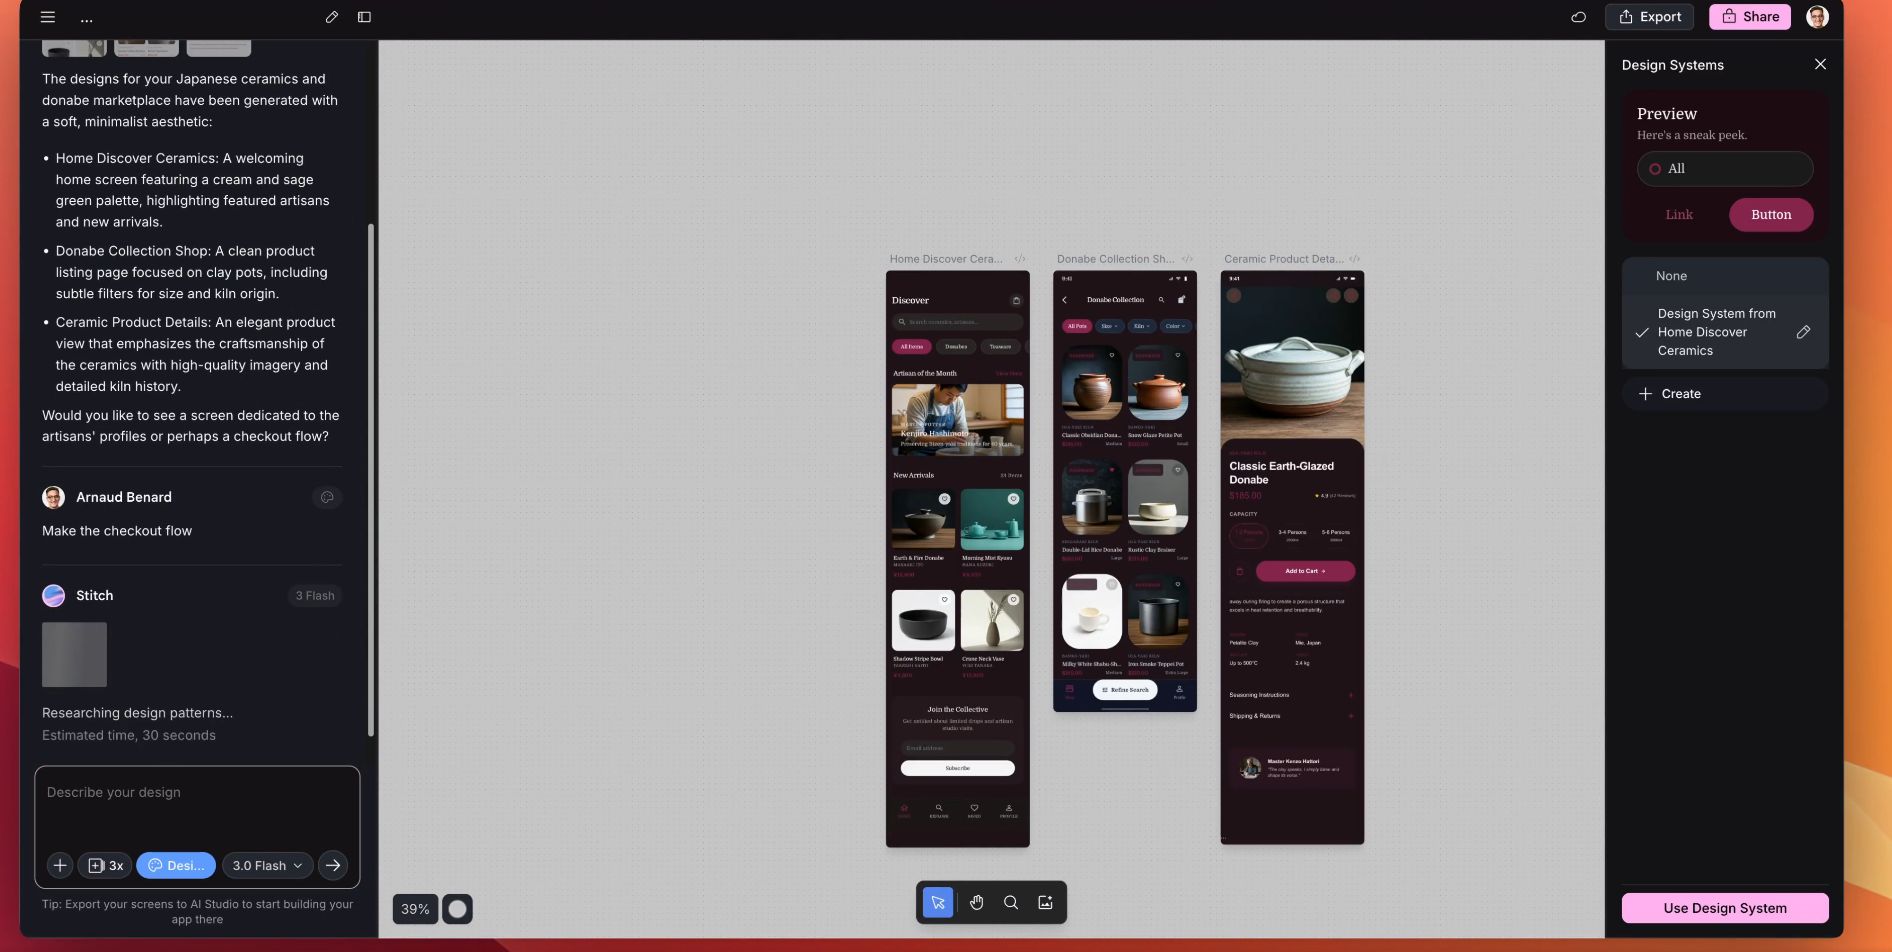The height and width of the screenshot is (952, 1892).
Task: Open the 3.0 Flash model dropdown
Action: pyautogui.click(x=267, y=865)
